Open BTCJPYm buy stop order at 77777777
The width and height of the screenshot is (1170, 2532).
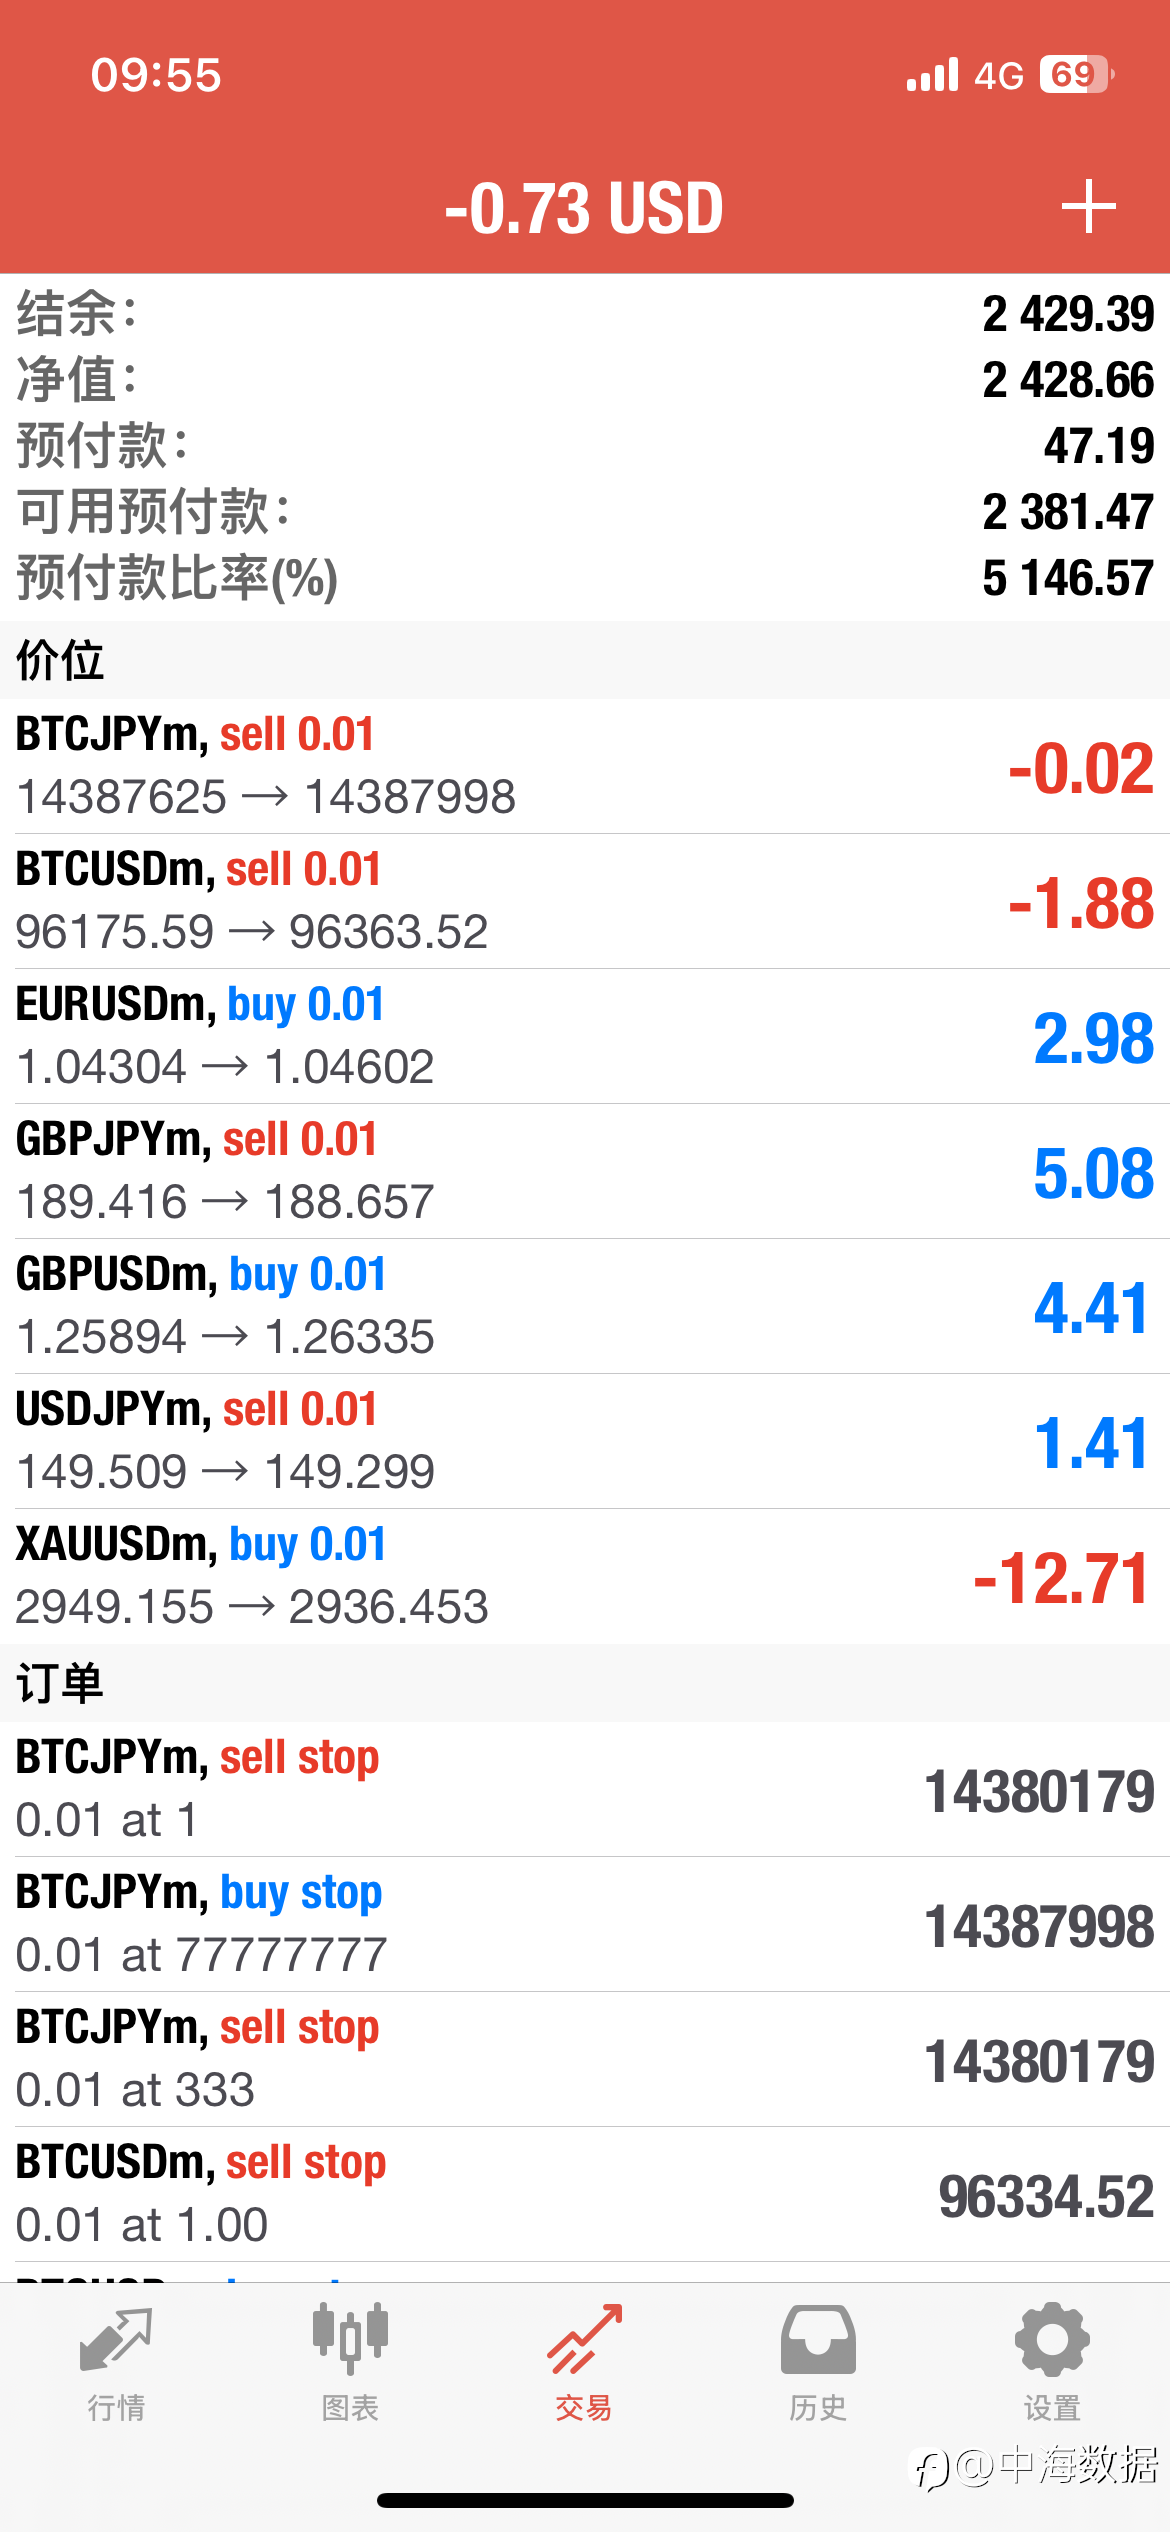tap(585, 1924)
